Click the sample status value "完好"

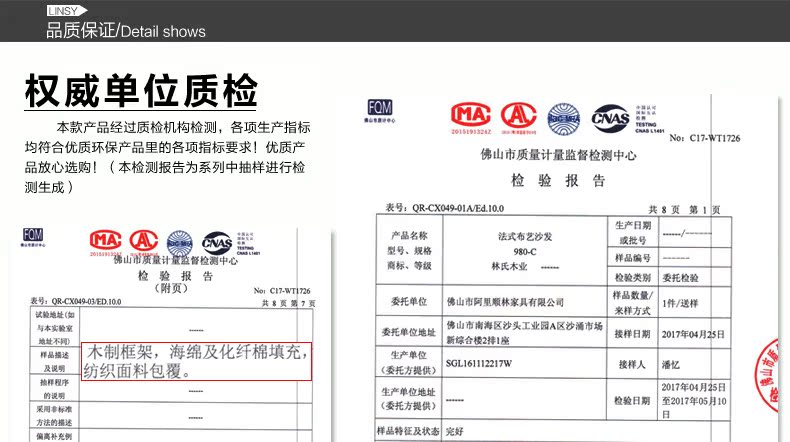point(454,431)
